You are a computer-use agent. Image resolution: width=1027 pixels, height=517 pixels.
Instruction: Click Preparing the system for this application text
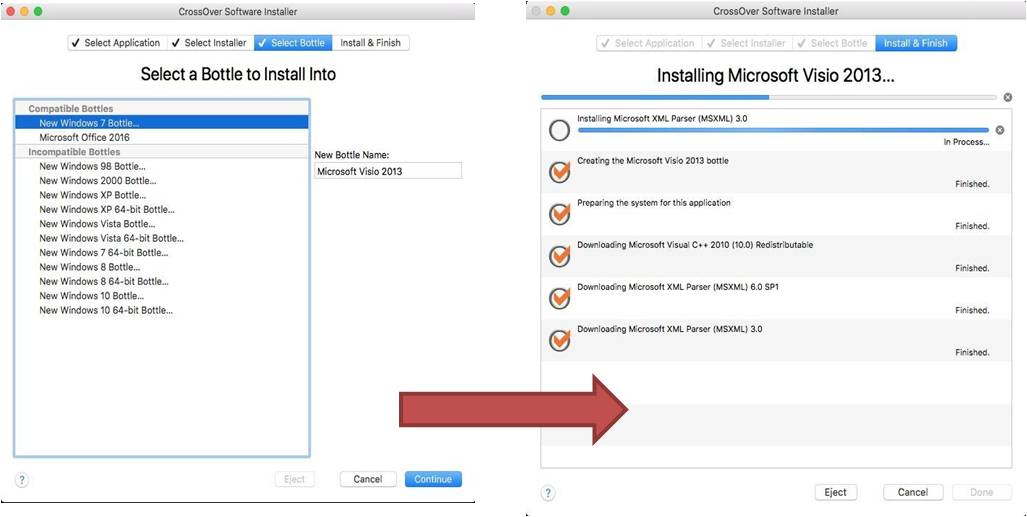pyautogui.click(x=654, y=202)
